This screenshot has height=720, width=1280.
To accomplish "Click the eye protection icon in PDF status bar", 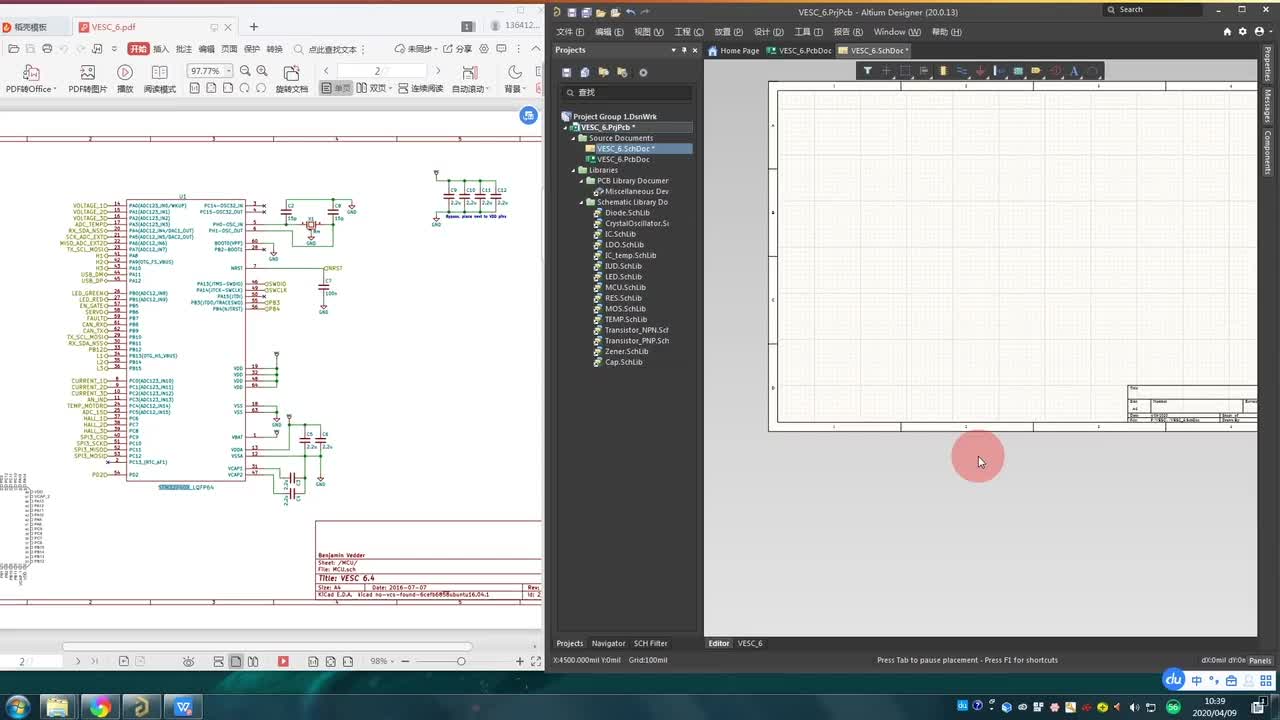I will (x=188, y=661).
